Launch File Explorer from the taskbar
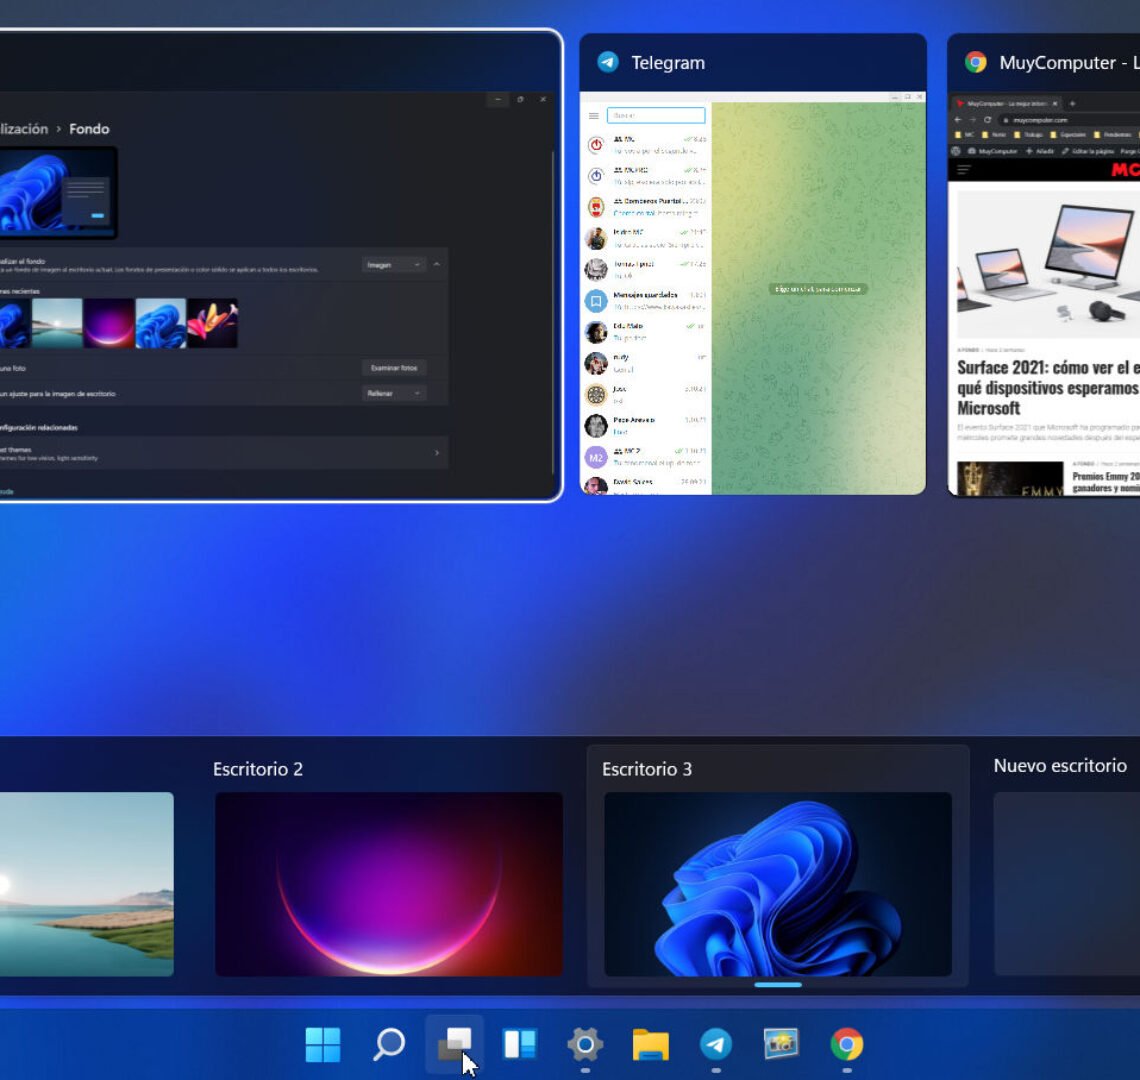Screen dimensions: 1140x1080 coord(651,1045)
